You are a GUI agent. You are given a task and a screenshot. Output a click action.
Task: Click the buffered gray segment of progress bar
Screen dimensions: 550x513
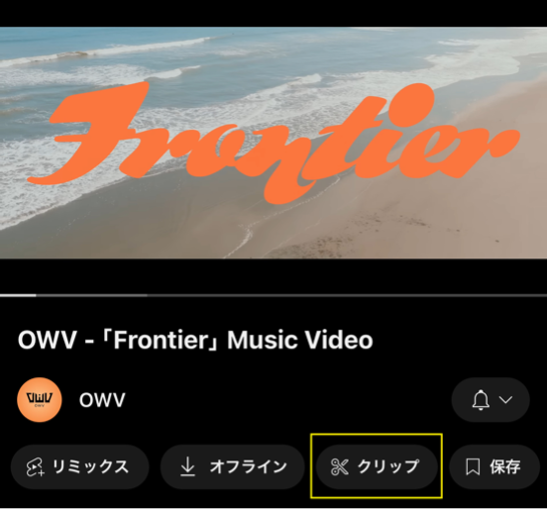click(x=92, y=295)
